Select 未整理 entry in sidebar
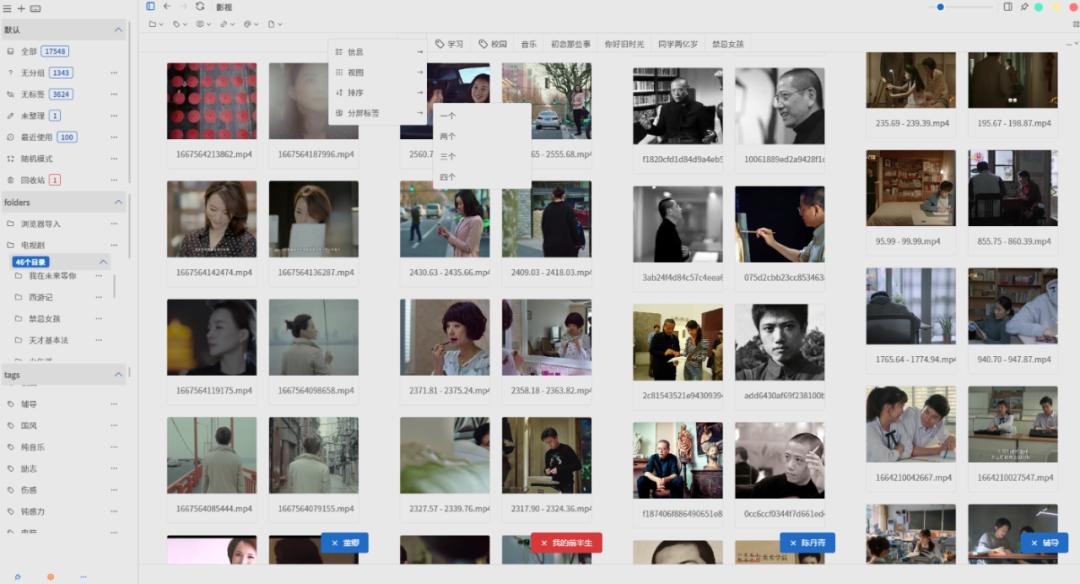The height and width of the screenshot is (584, 1080). point(34,116)
